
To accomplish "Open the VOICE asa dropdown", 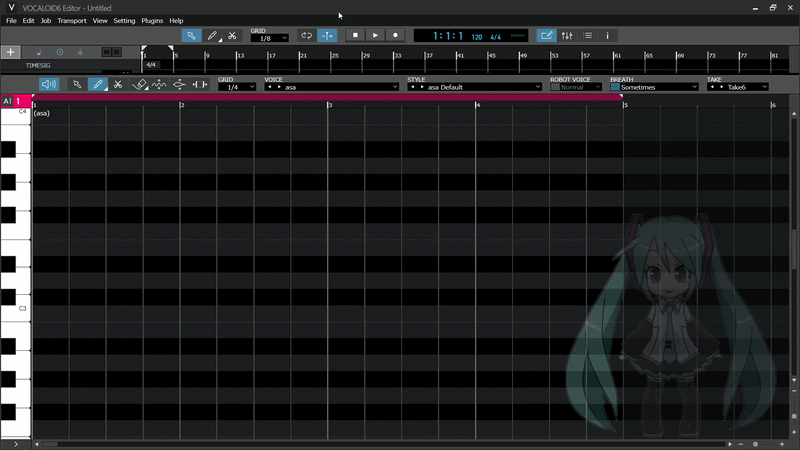I will (x=332, y=87).
